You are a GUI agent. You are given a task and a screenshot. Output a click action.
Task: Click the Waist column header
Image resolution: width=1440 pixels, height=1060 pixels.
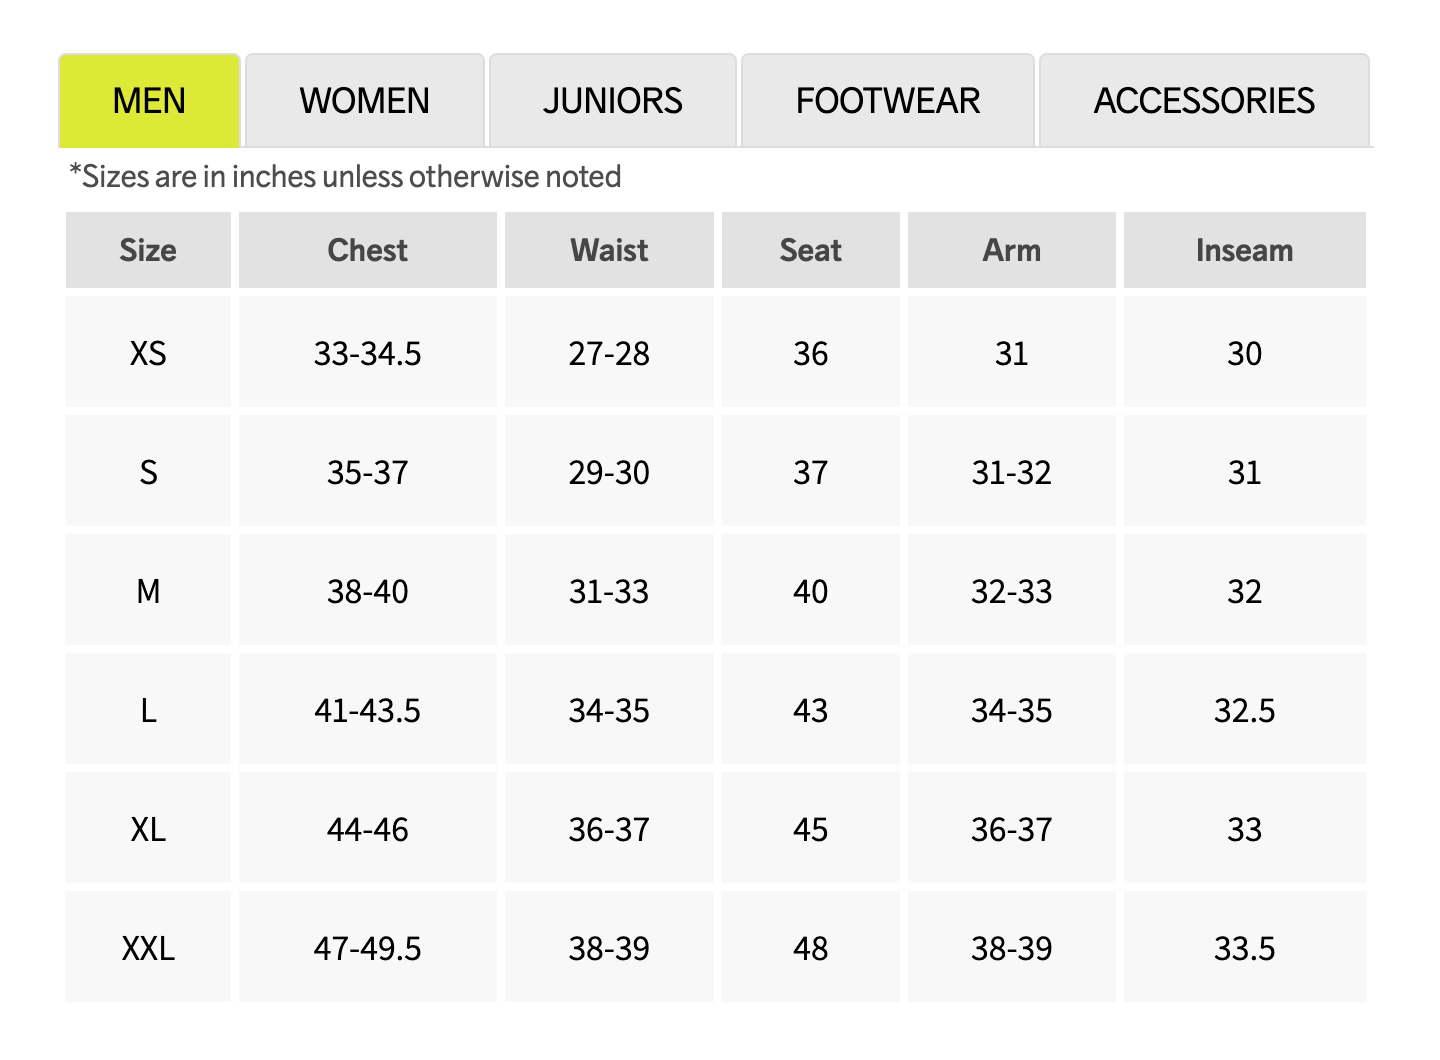[x=609, y=250]
